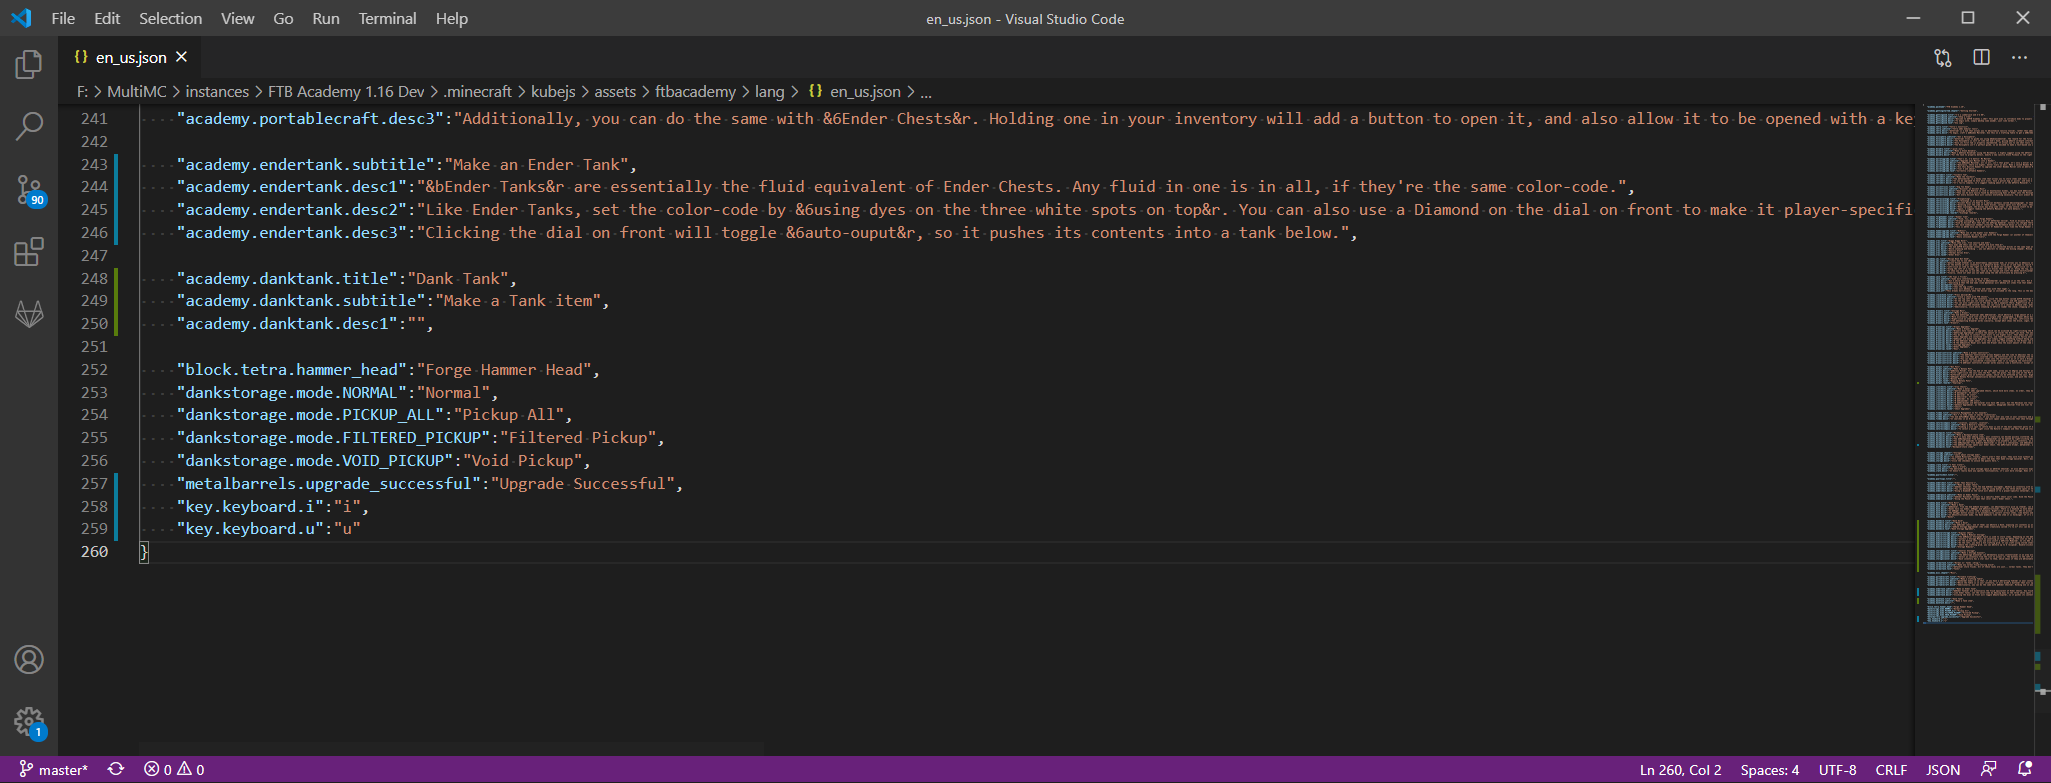Open Source Control view with 90 badge
2051x783 pixels.
pyautogui.click(x=29, y=189)
